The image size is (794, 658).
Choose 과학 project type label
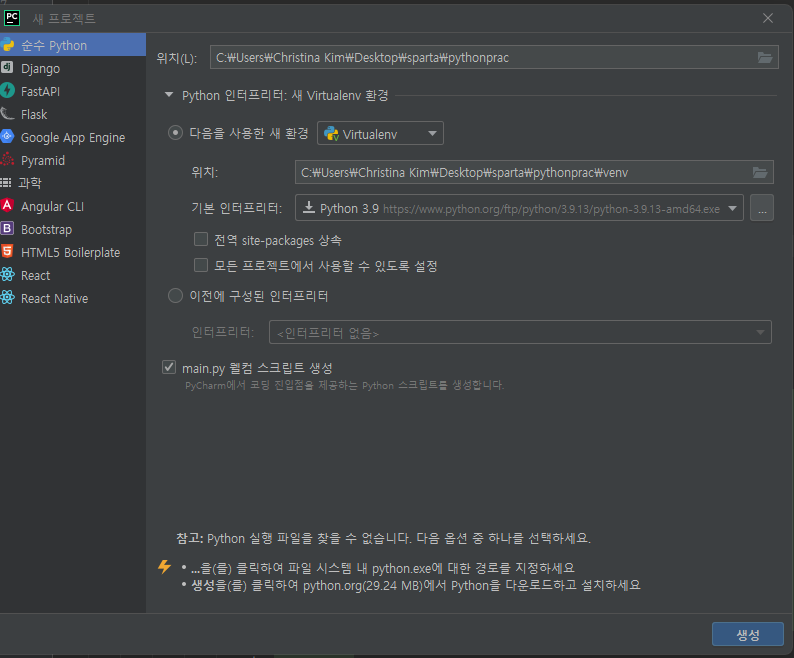(x=30, y=183)
